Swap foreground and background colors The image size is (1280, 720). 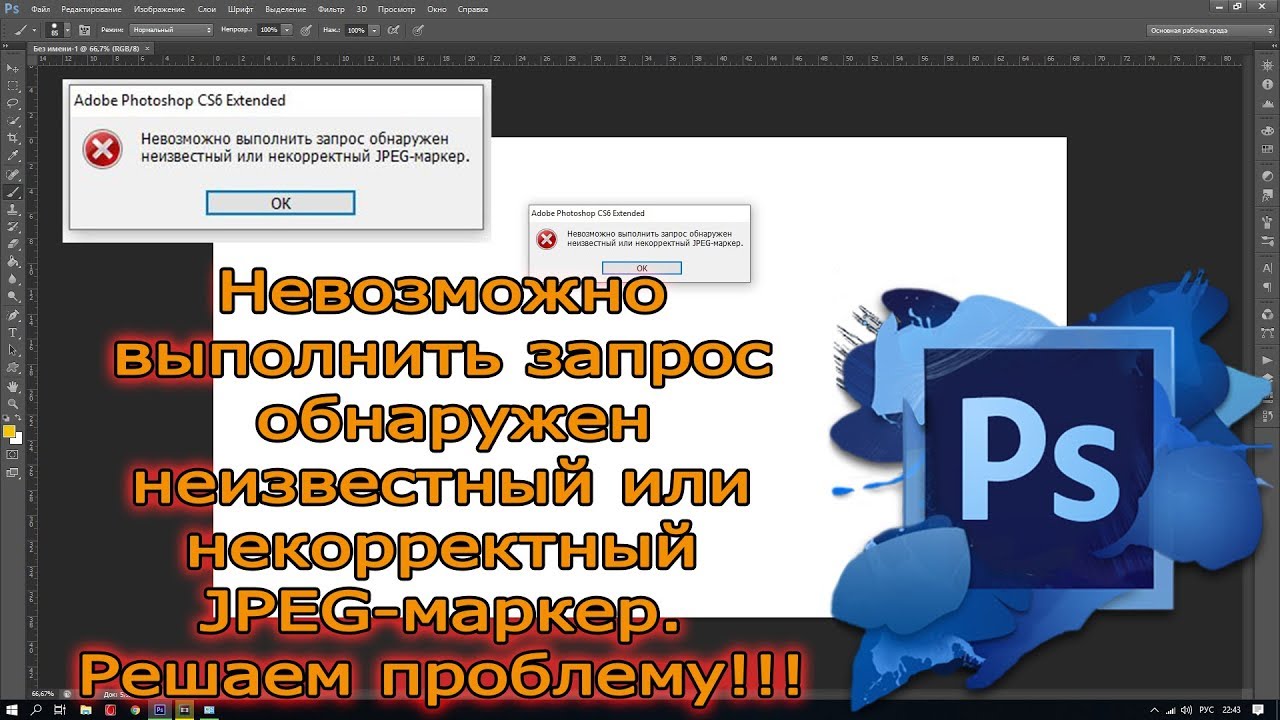[19, 420]
